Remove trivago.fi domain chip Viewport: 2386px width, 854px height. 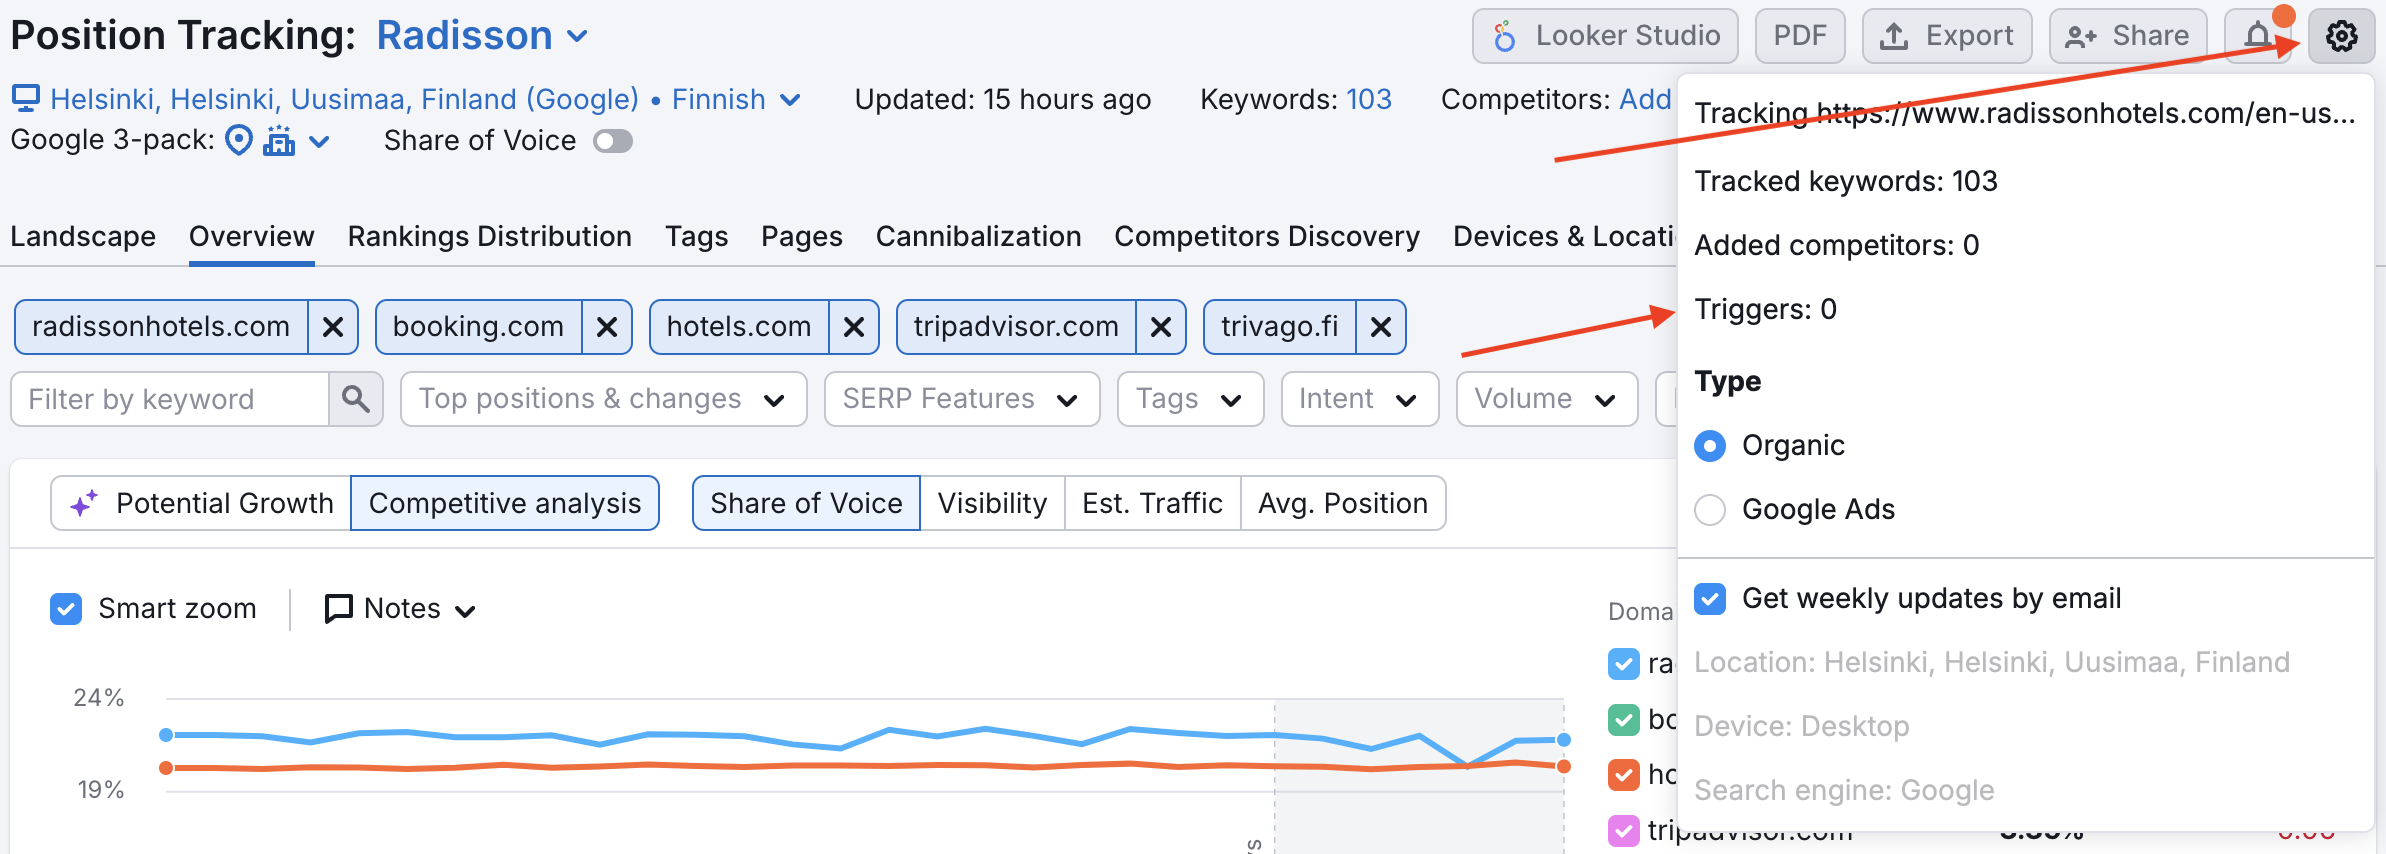(x=1381, y=327)
